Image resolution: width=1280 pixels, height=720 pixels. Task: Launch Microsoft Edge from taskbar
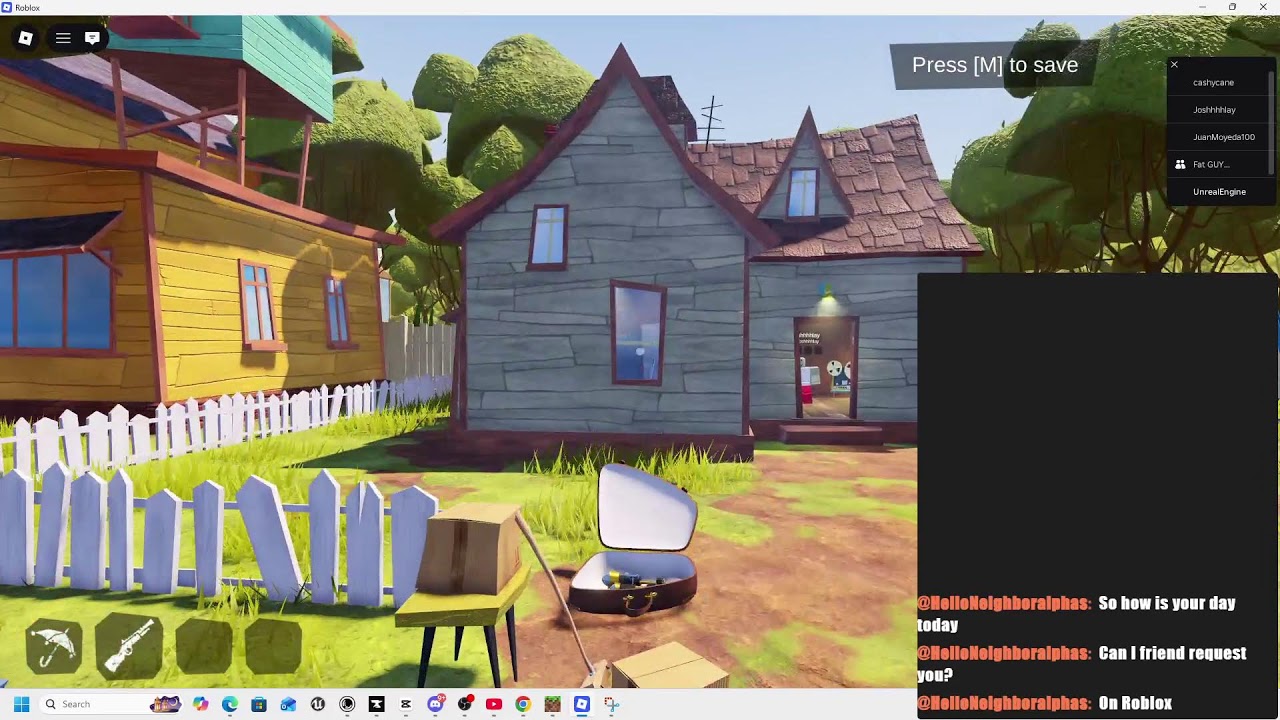click(230, 704)
